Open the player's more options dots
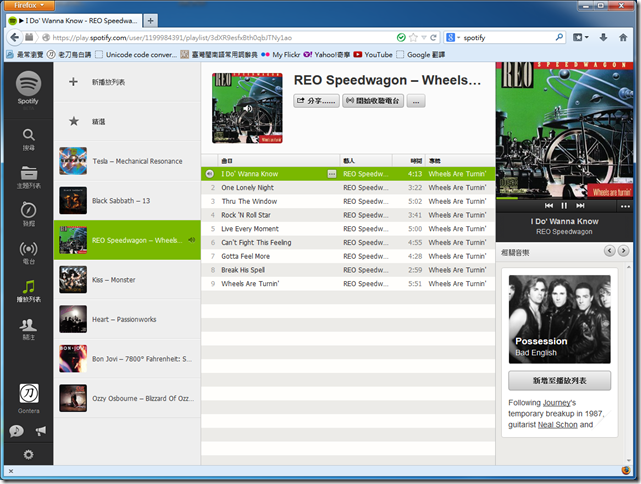The image size is (641, 484). [625, 206]
